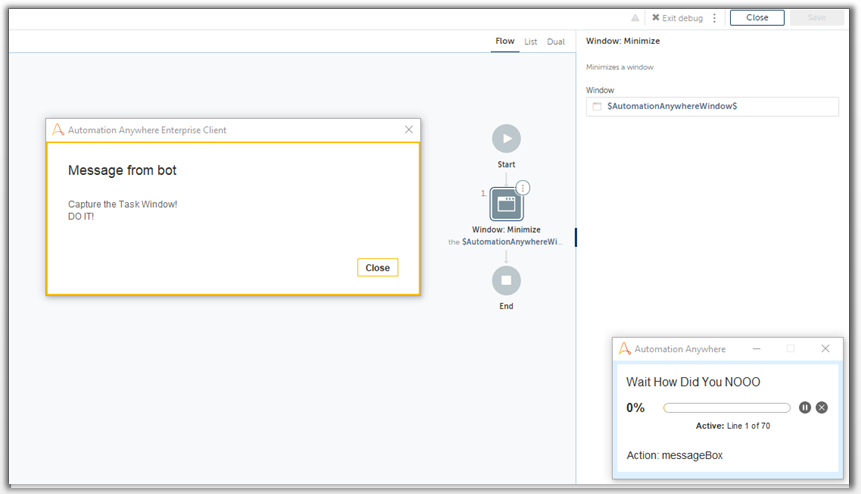This screenshot has width=861, height=494.
Task: Exit debug mode
Action: [677, 18]
